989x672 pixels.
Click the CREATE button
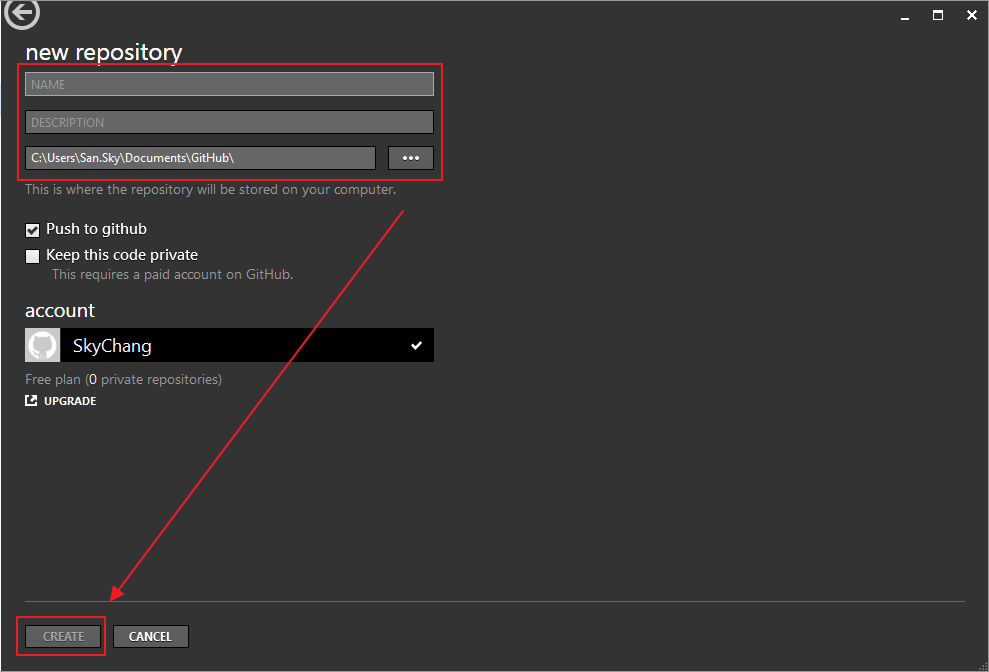tap(63, 636)
